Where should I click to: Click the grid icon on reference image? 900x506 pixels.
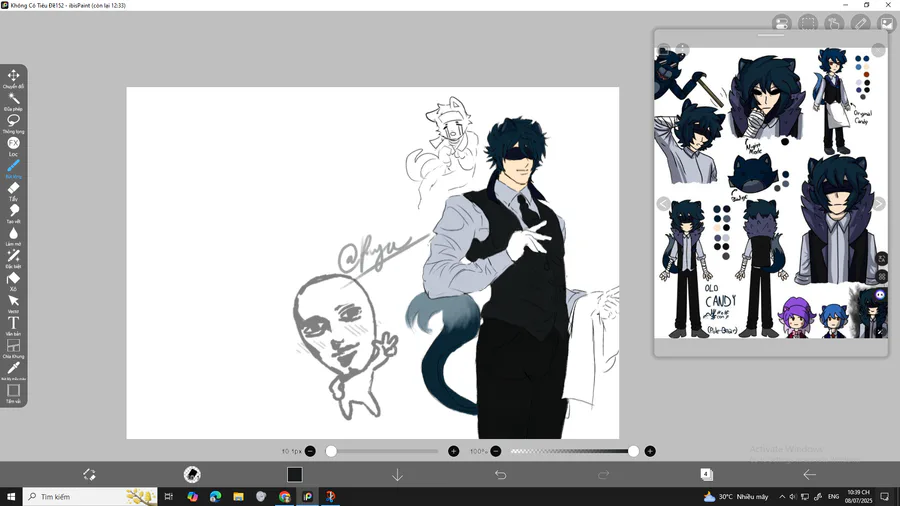882,277
